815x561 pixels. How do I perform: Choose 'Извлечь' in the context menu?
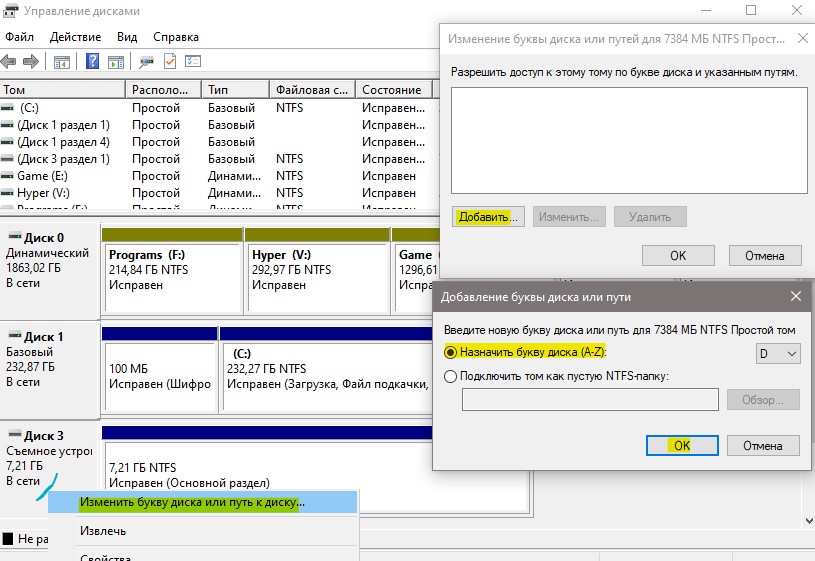coord(103,530)
